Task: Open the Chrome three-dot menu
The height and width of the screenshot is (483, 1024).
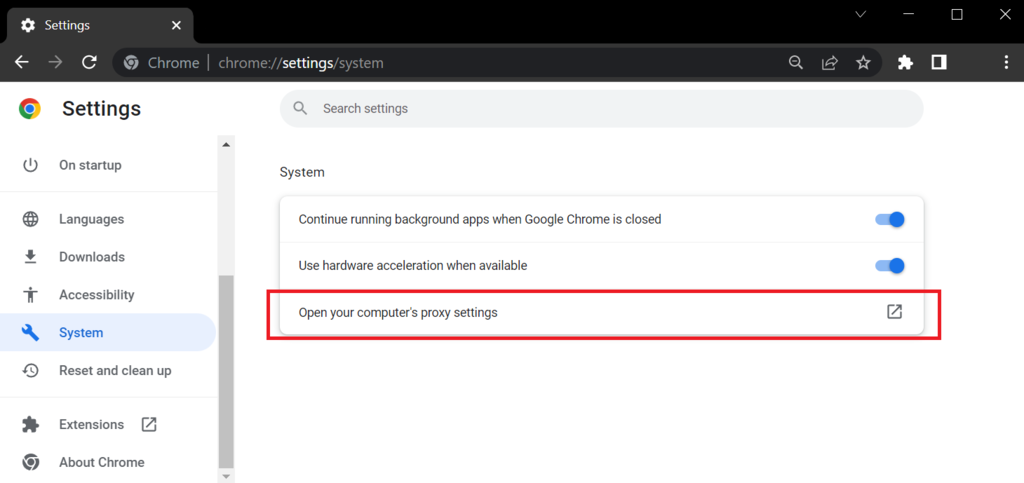Action: 1006,62
